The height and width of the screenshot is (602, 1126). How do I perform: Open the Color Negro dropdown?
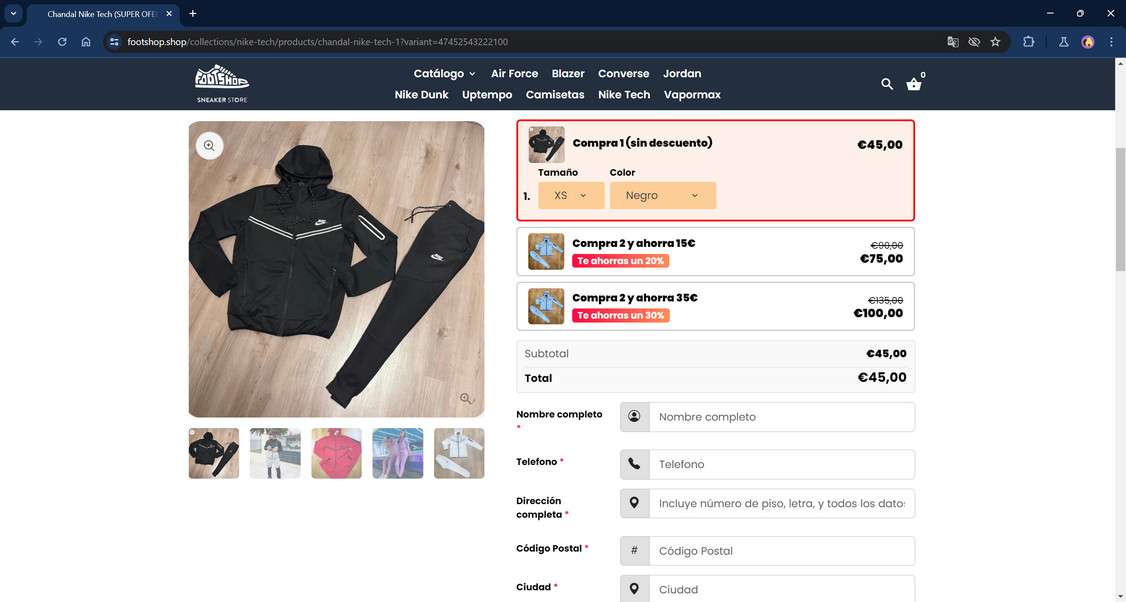tap(663, 195)
